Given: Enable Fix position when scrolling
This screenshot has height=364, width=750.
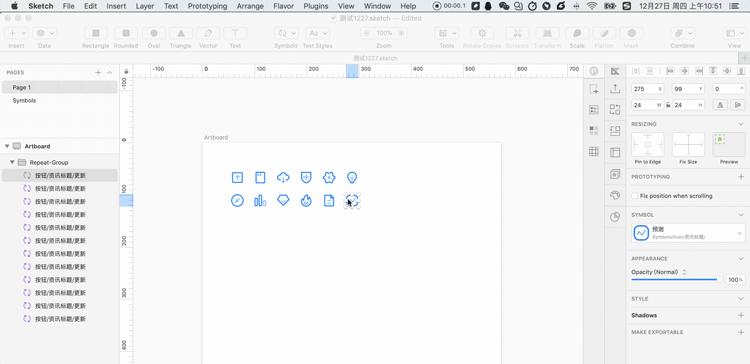Looking at the screenshot, I should coord(635,196).
